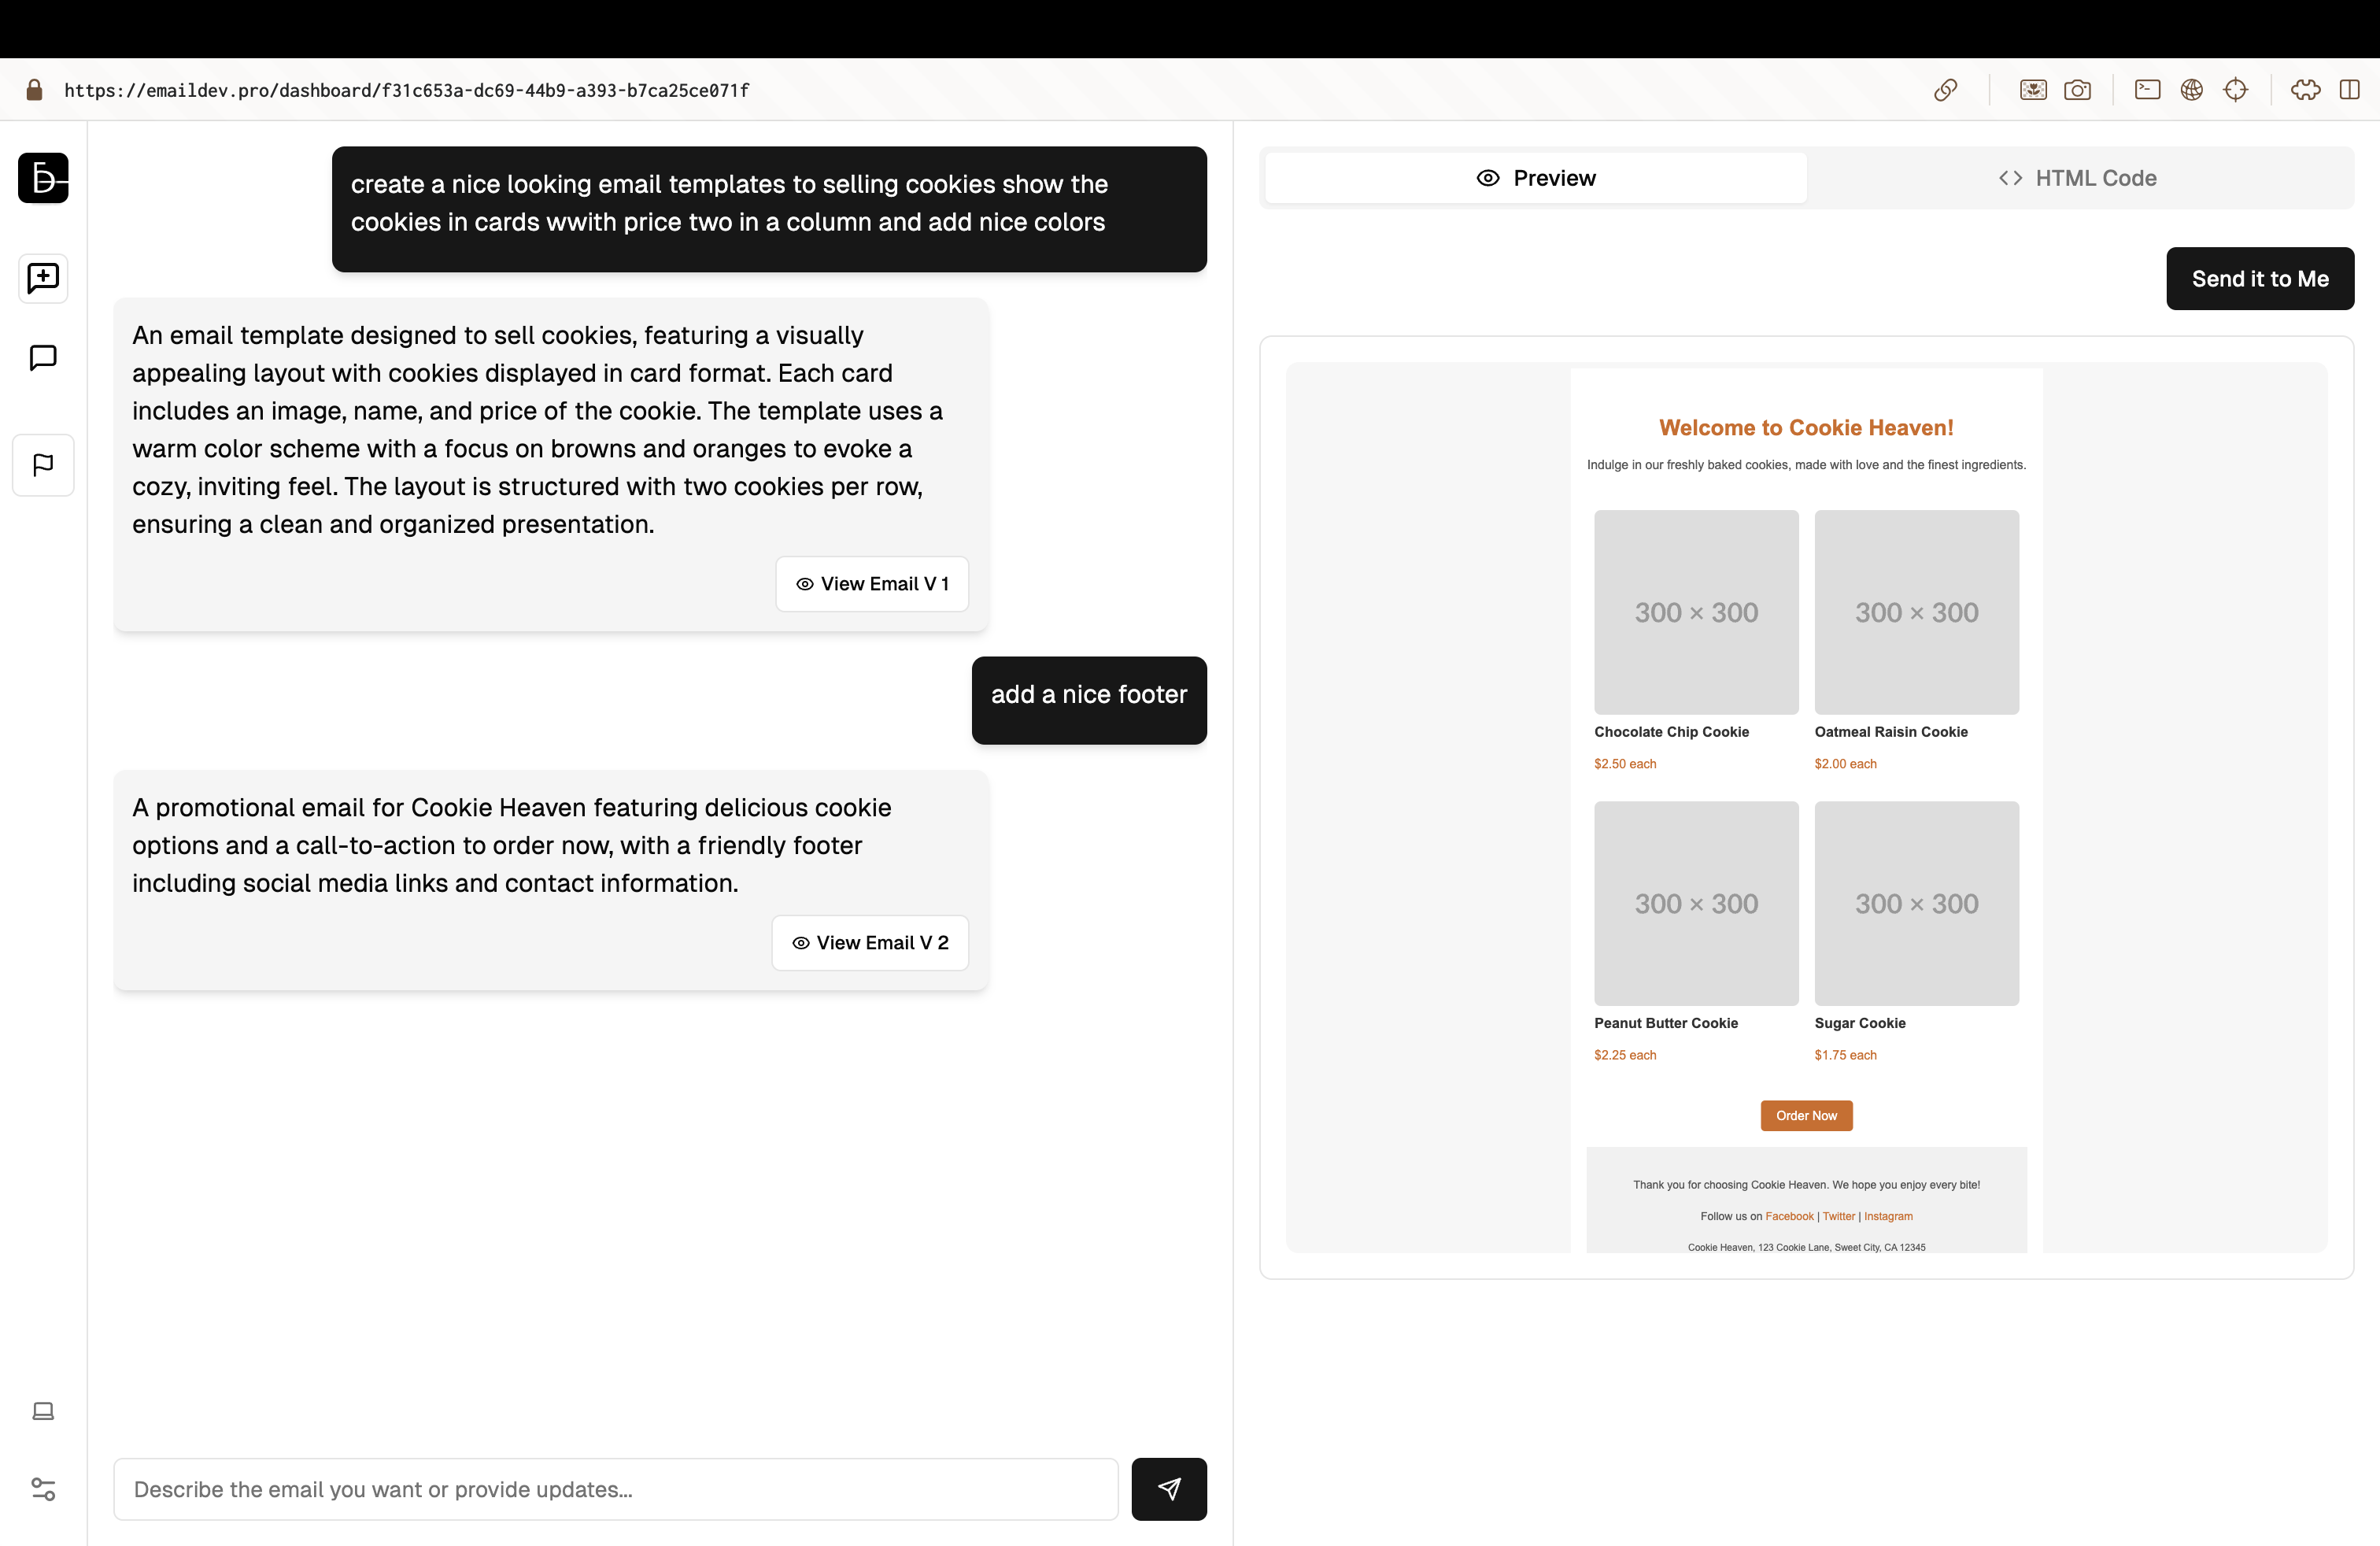The image size is (2380, 1546).
Task: Click the lock icon in address bar
Action: [x=34, y=90]
